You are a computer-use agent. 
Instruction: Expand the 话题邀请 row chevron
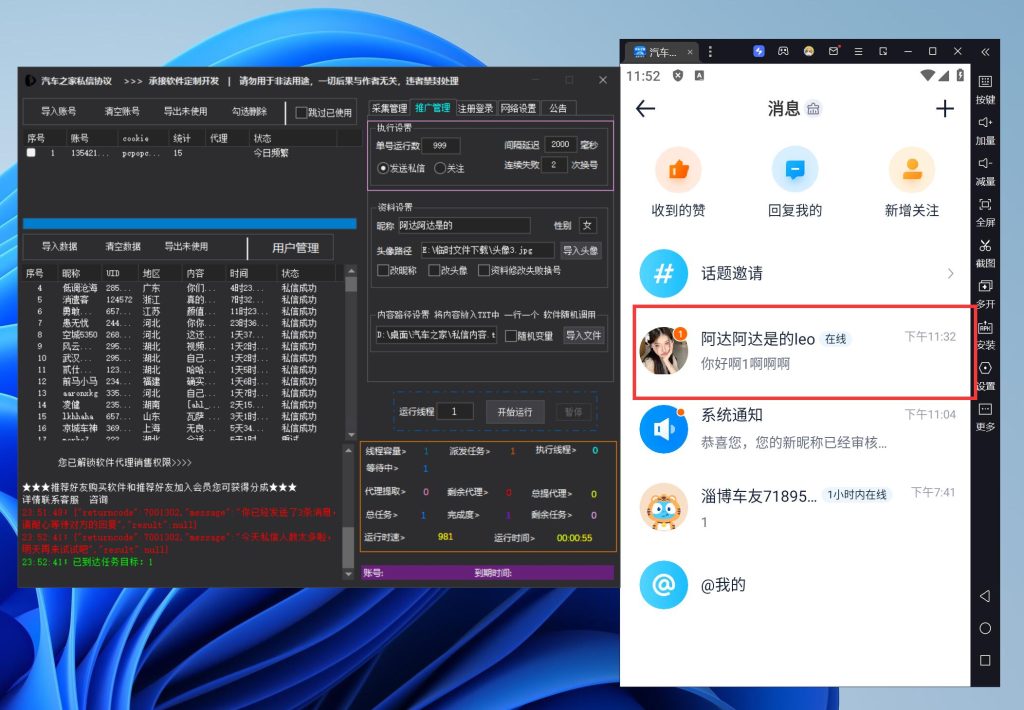(x=950, y=273)
